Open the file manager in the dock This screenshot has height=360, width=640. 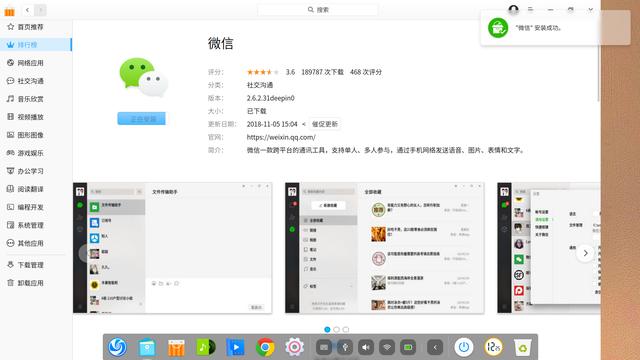(147, 347)
